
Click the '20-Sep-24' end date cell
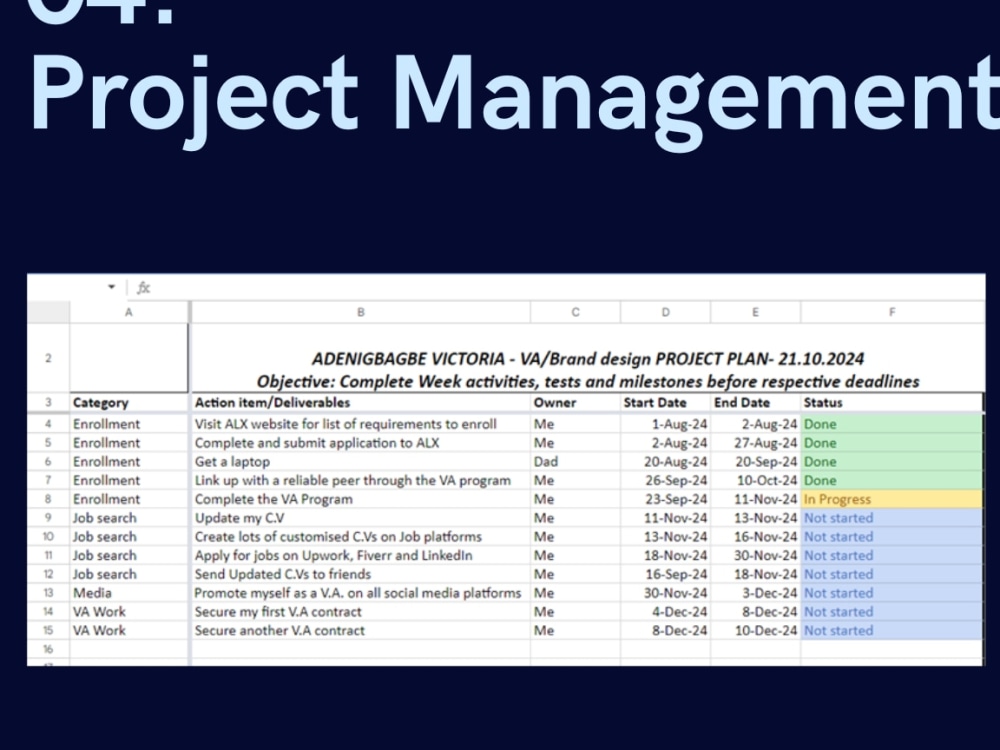click(x=755, y=462)
